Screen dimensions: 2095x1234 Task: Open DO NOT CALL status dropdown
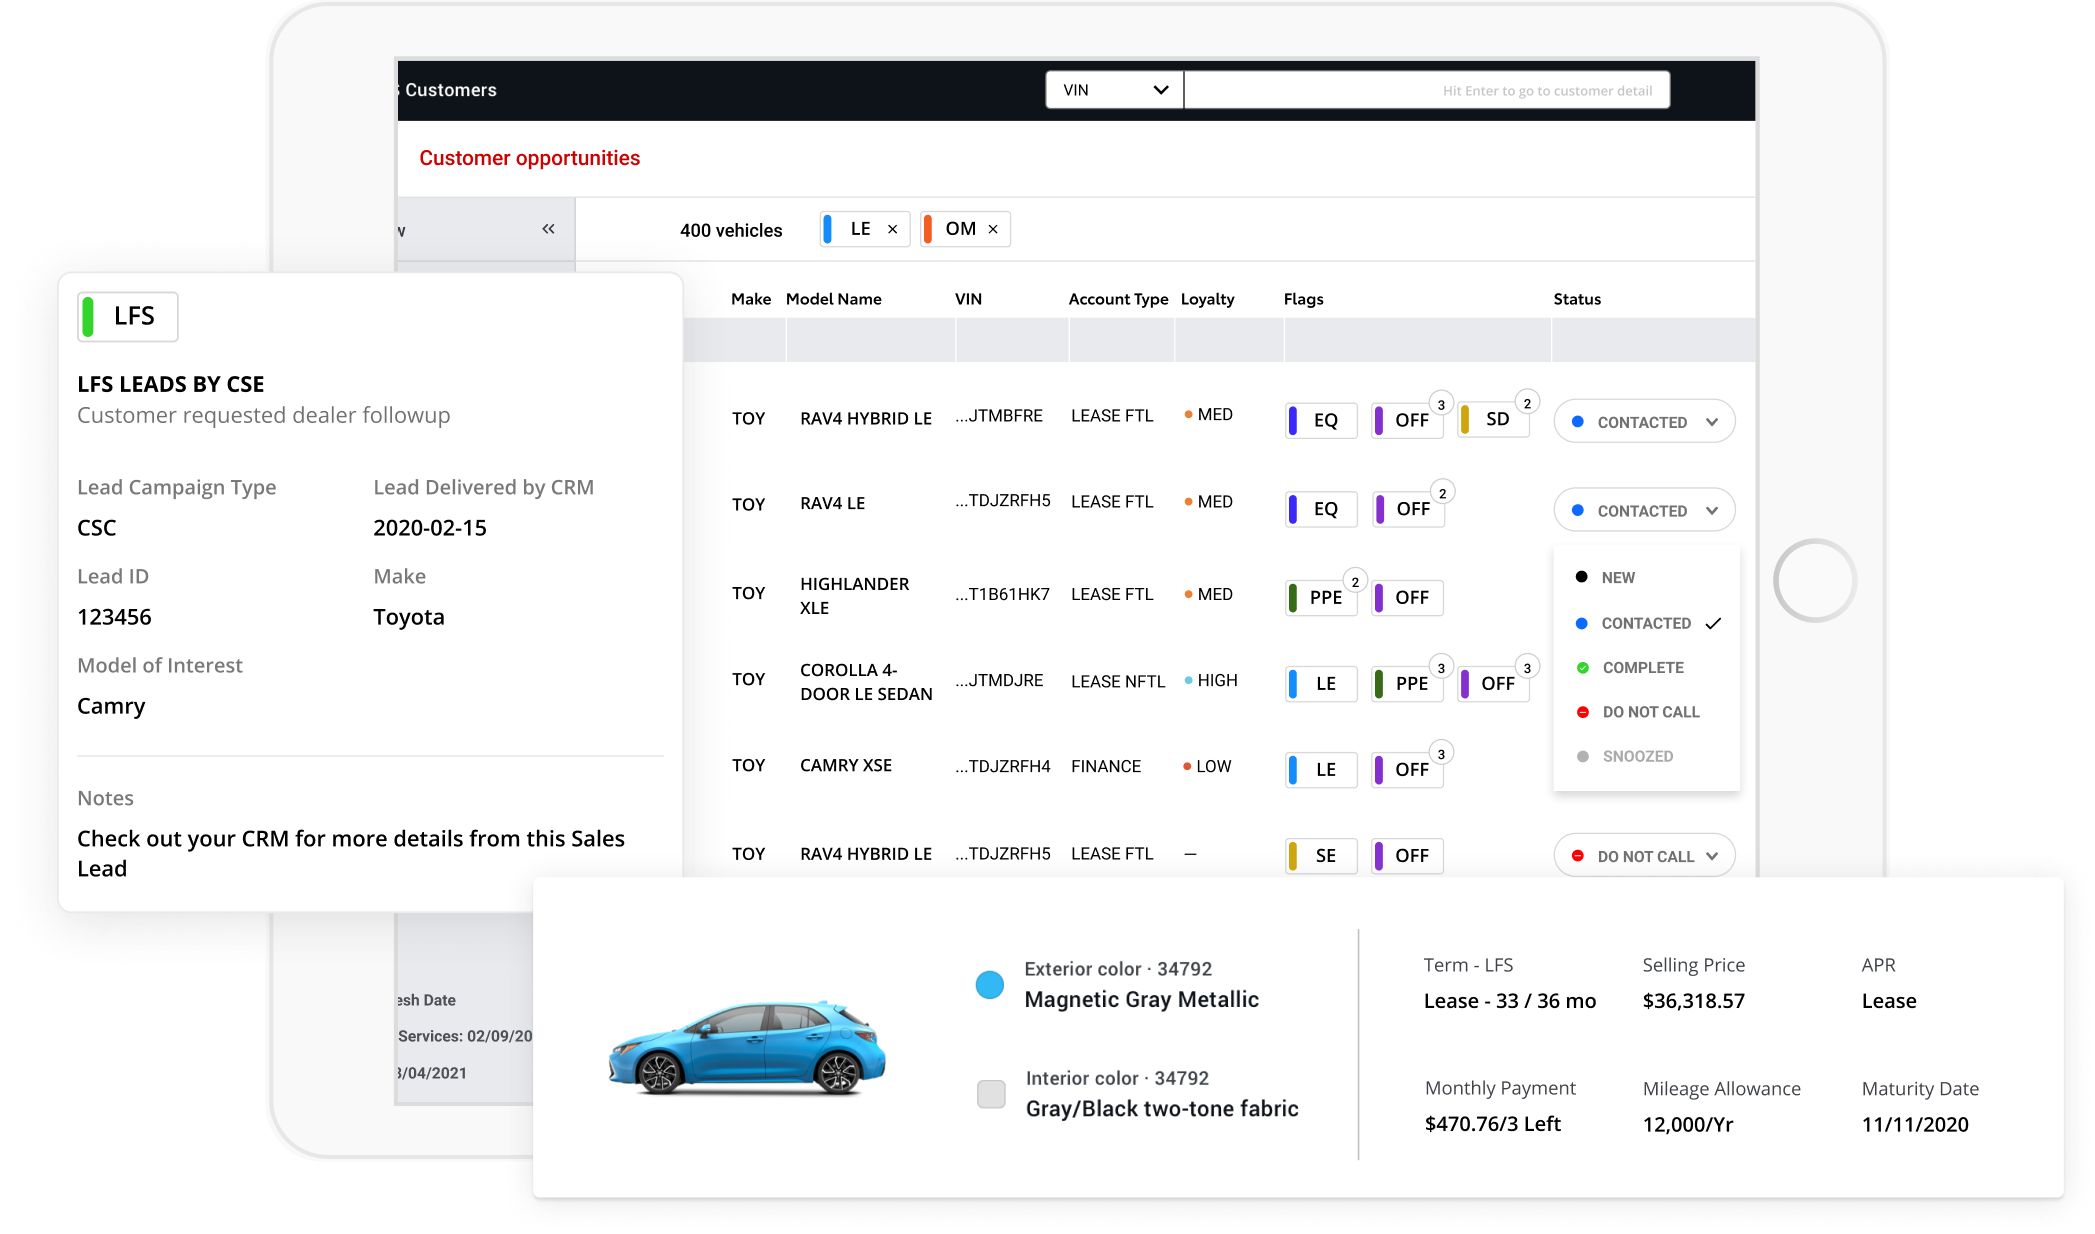point(1644,857)
